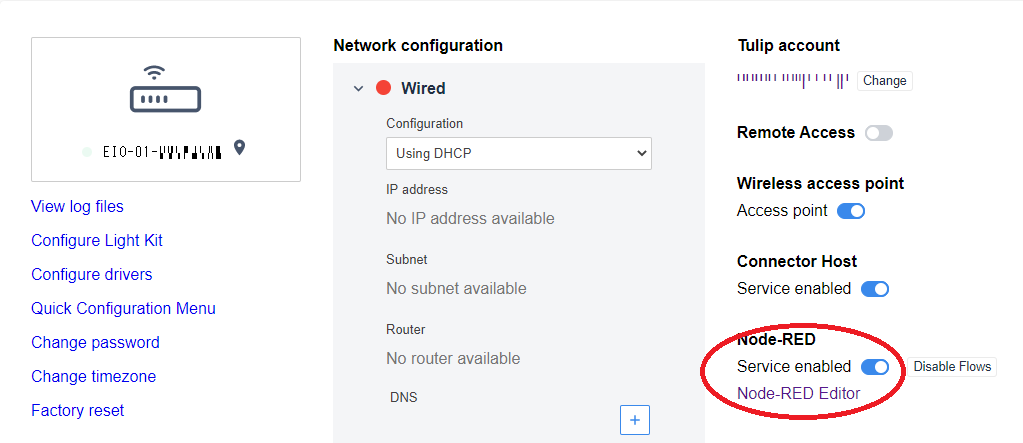Go to Configure drivers
1023x443 pixels.
pos(91,274)
